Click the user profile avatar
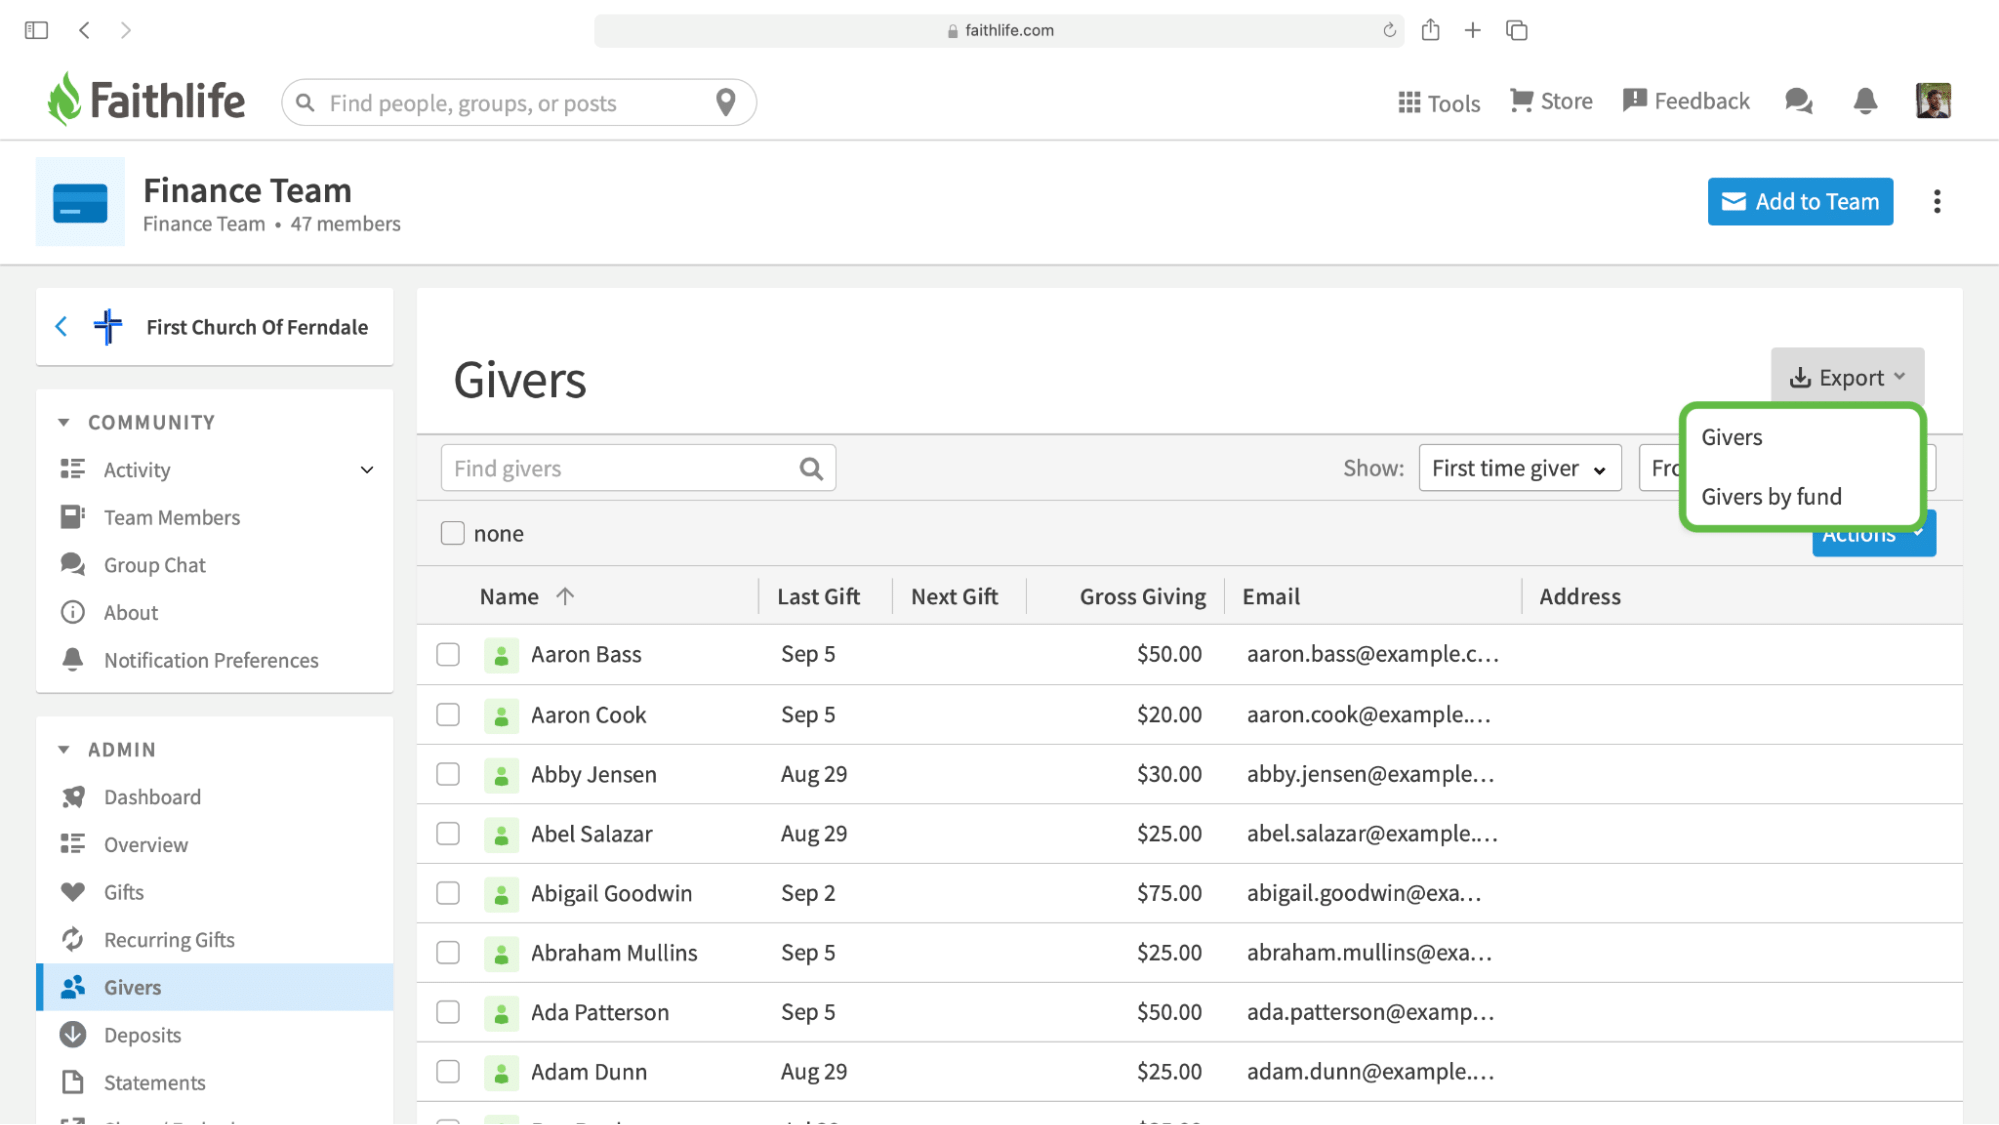Image resolution: width=1999 pixels, height=1125 pixels. pyautogui.click(x=1933, y=101)
